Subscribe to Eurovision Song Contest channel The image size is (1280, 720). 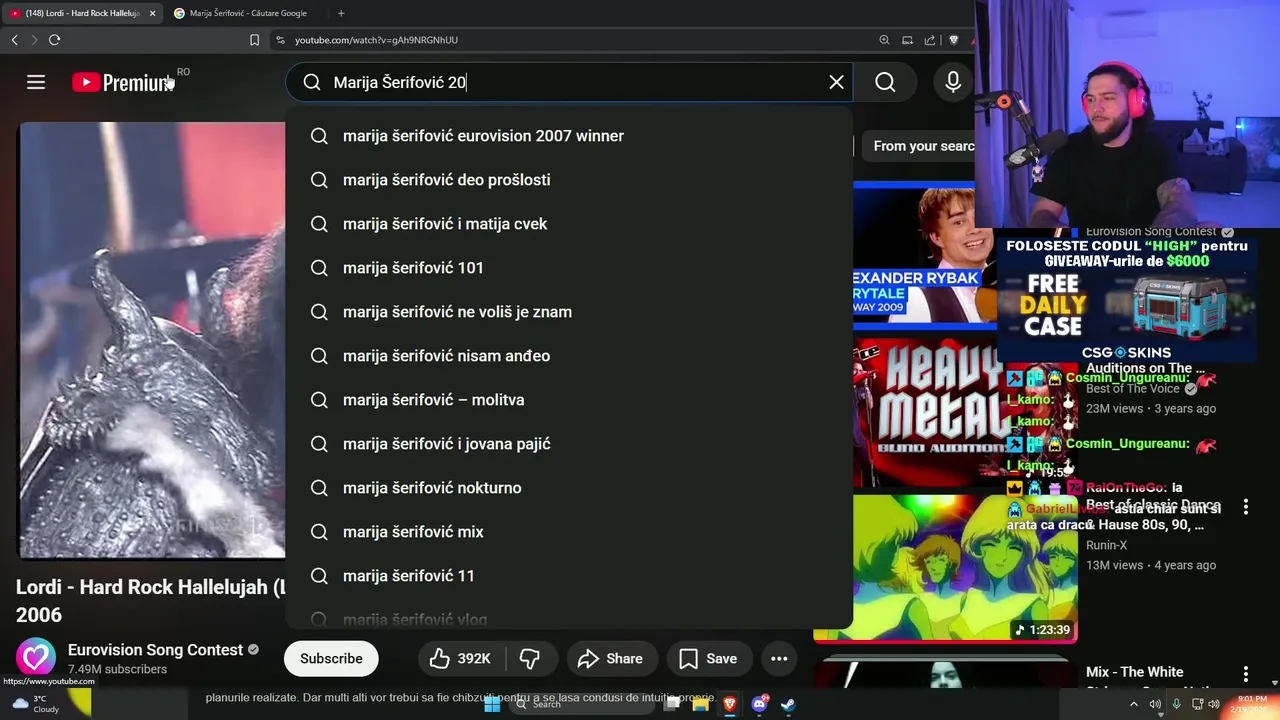pos(331,658)
